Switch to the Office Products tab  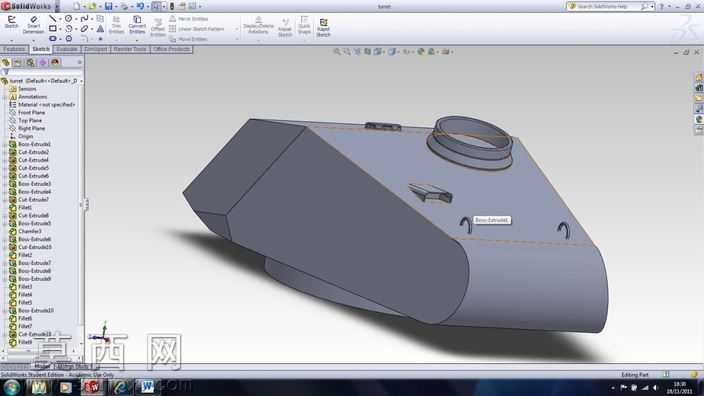click(x=172, y=49)
